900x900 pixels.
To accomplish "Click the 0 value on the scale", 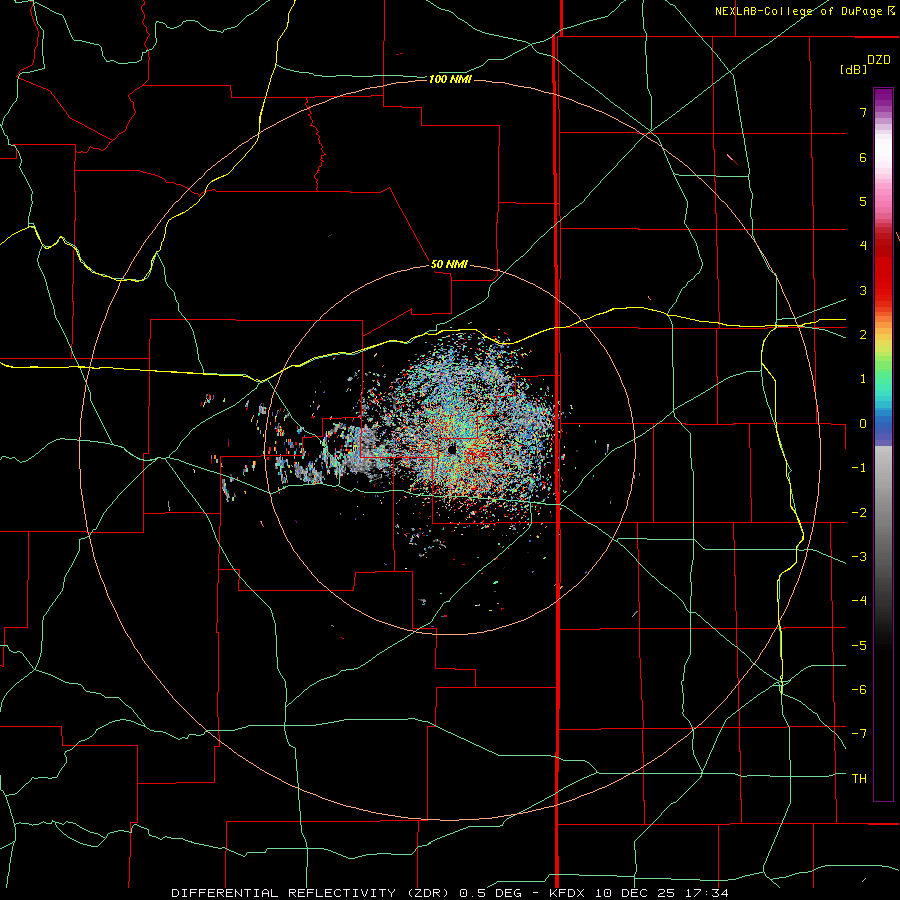I will (863, 424).
